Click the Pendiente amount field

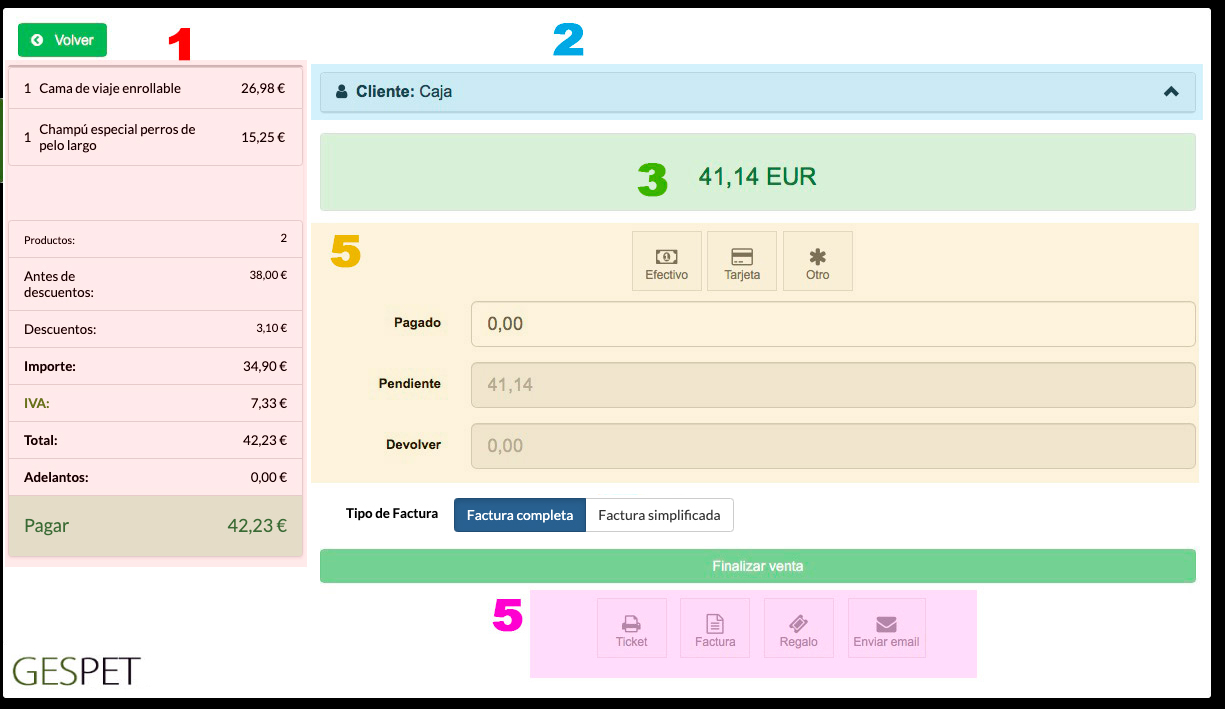833,385
